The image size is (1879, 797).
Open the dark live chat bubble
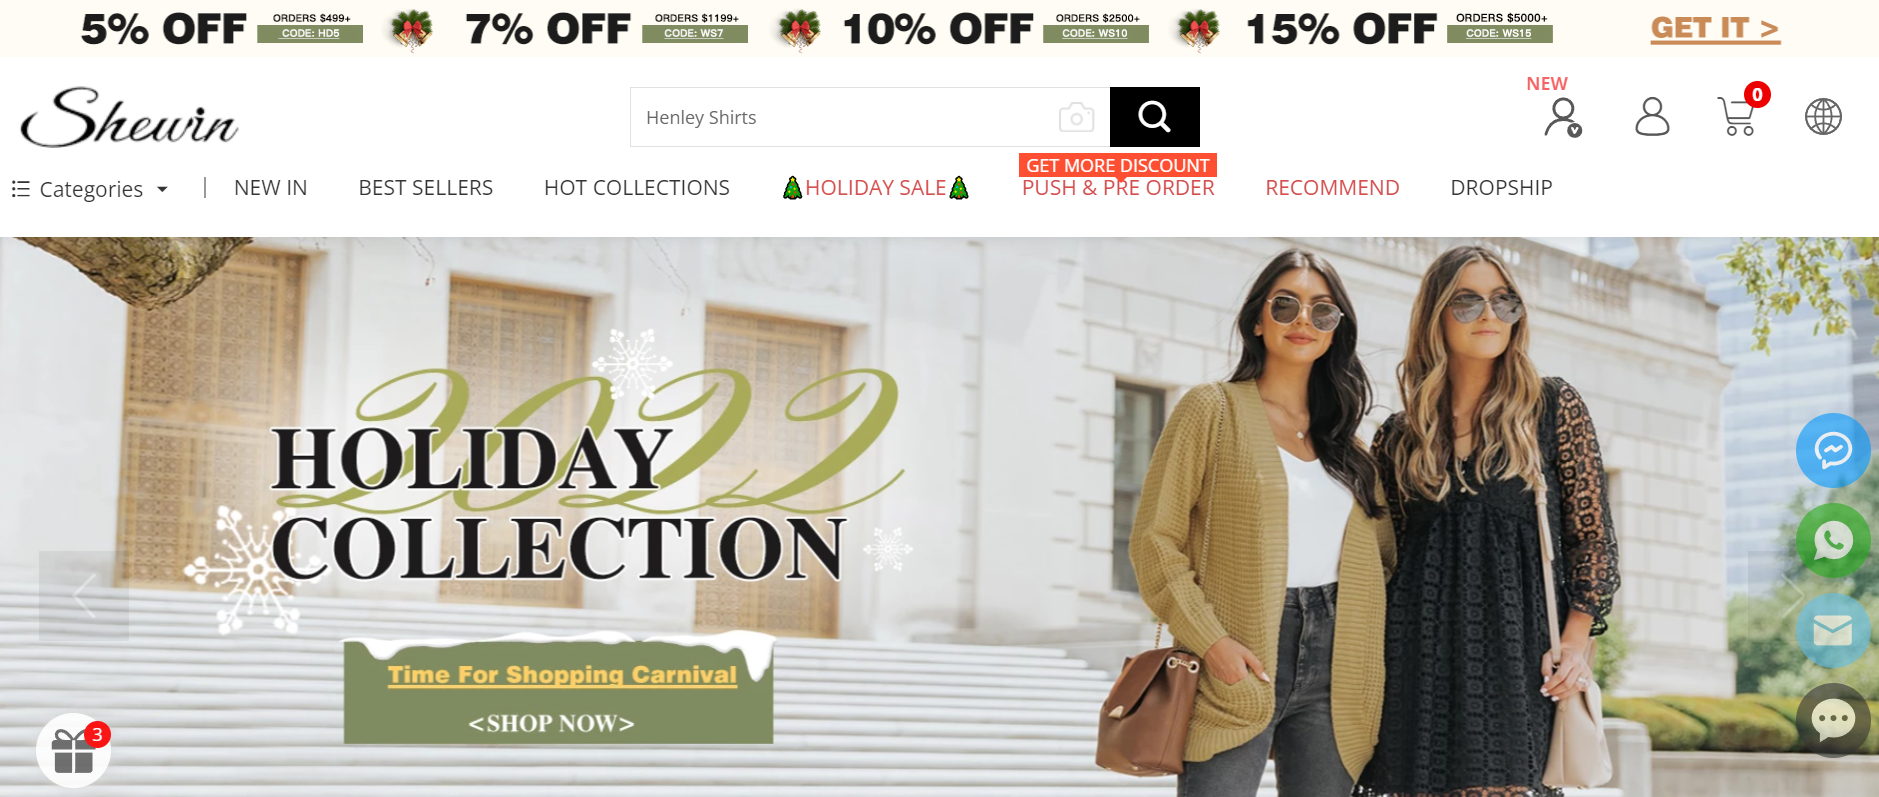point(1833,720)
